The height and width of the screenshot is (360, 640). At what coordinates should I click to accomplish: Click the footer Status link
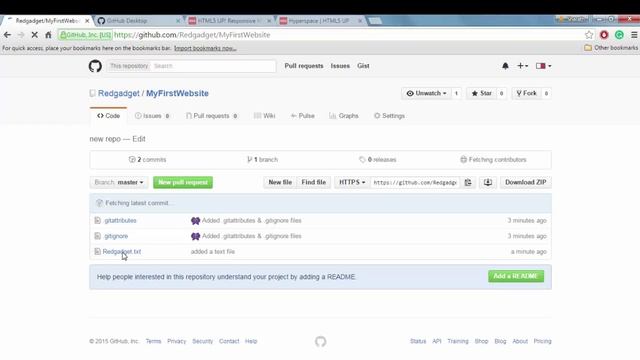pos(418,341)
